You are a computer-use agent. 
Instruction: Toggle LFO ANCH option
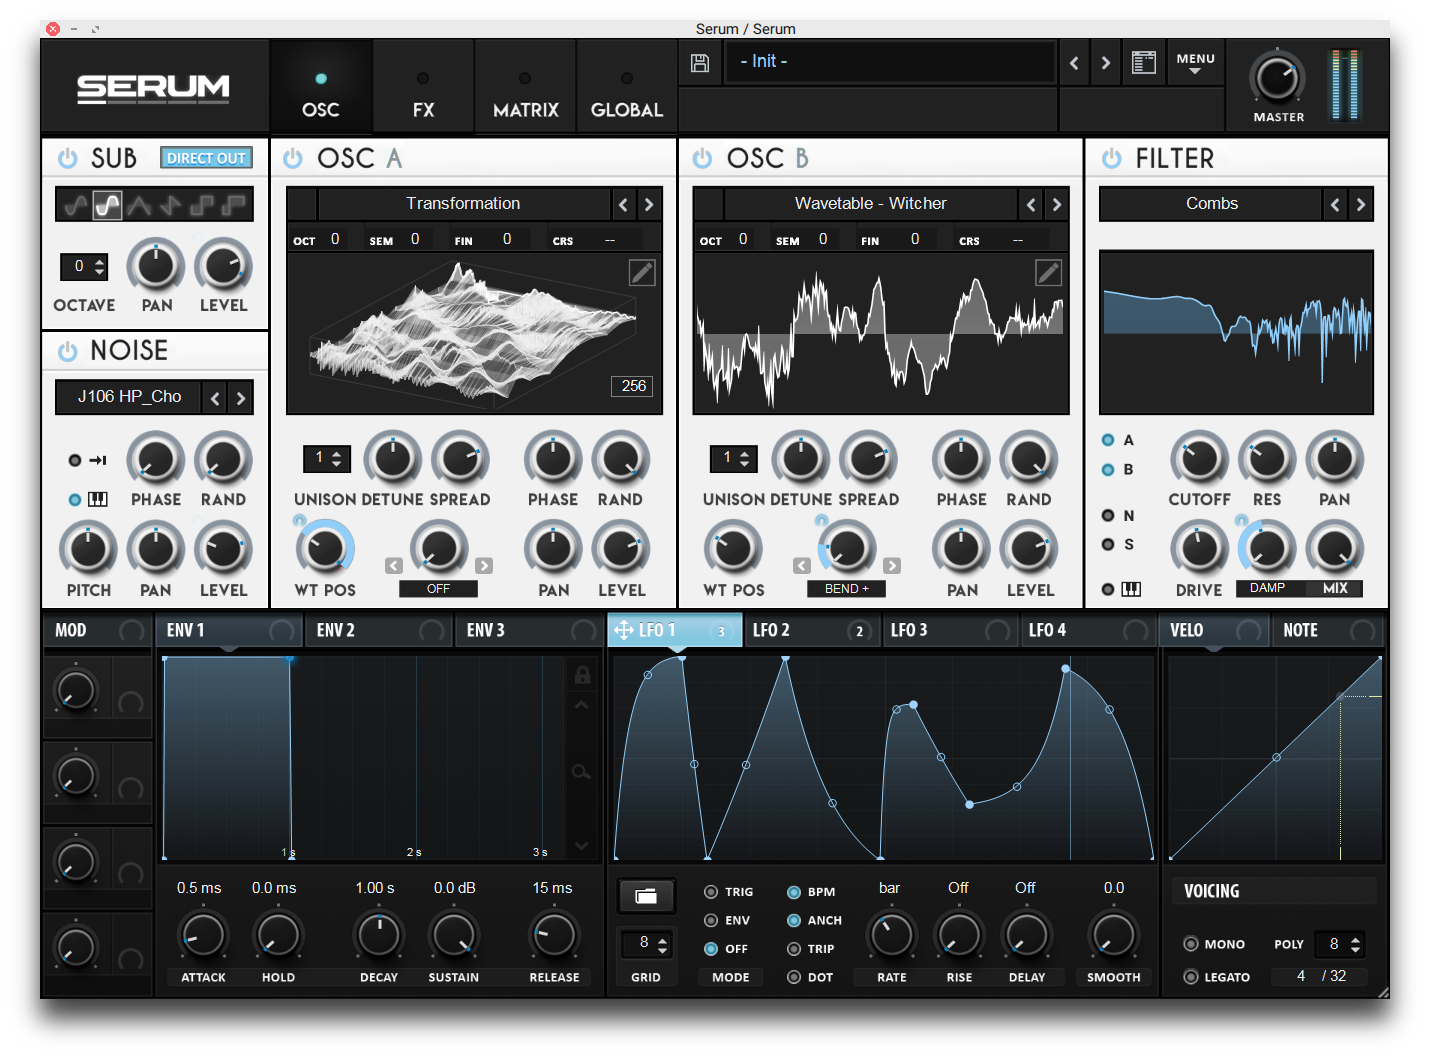tap(794, 920)
